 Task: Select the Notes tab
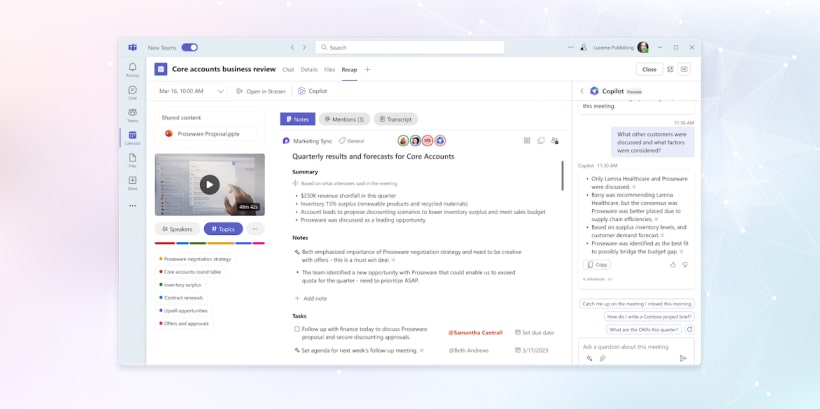pyautogui.click(x=298, y=119)
